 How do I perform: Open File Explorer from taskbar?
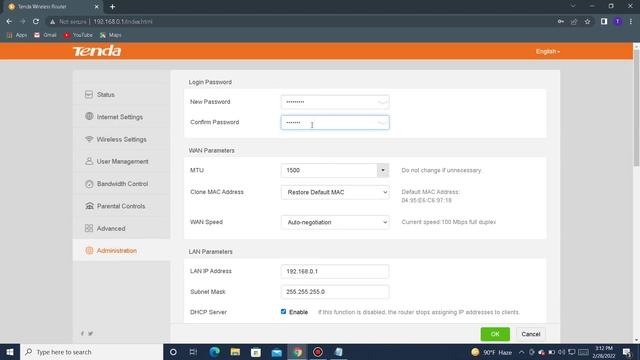coord(235,352)
